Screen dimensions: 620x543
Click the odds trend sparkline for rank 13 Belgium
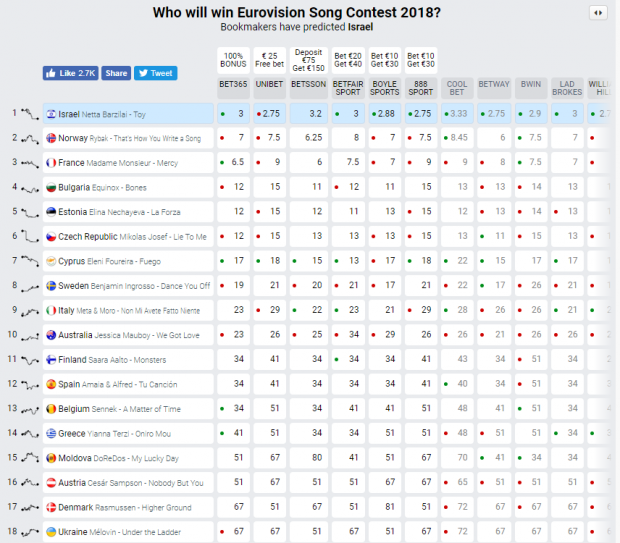pos(30,410)
